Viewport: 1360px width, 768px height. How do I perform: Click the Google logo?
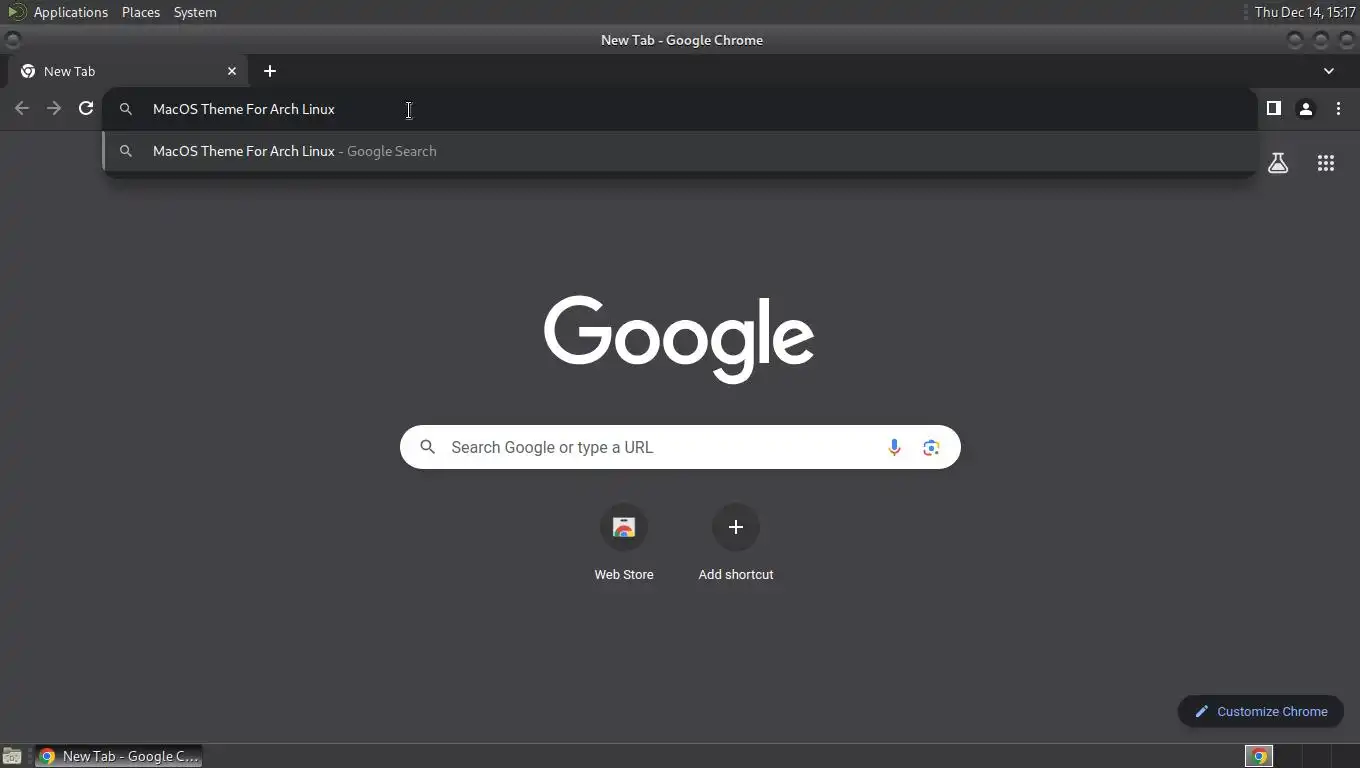pyautogui.click(x=679, y=339)
